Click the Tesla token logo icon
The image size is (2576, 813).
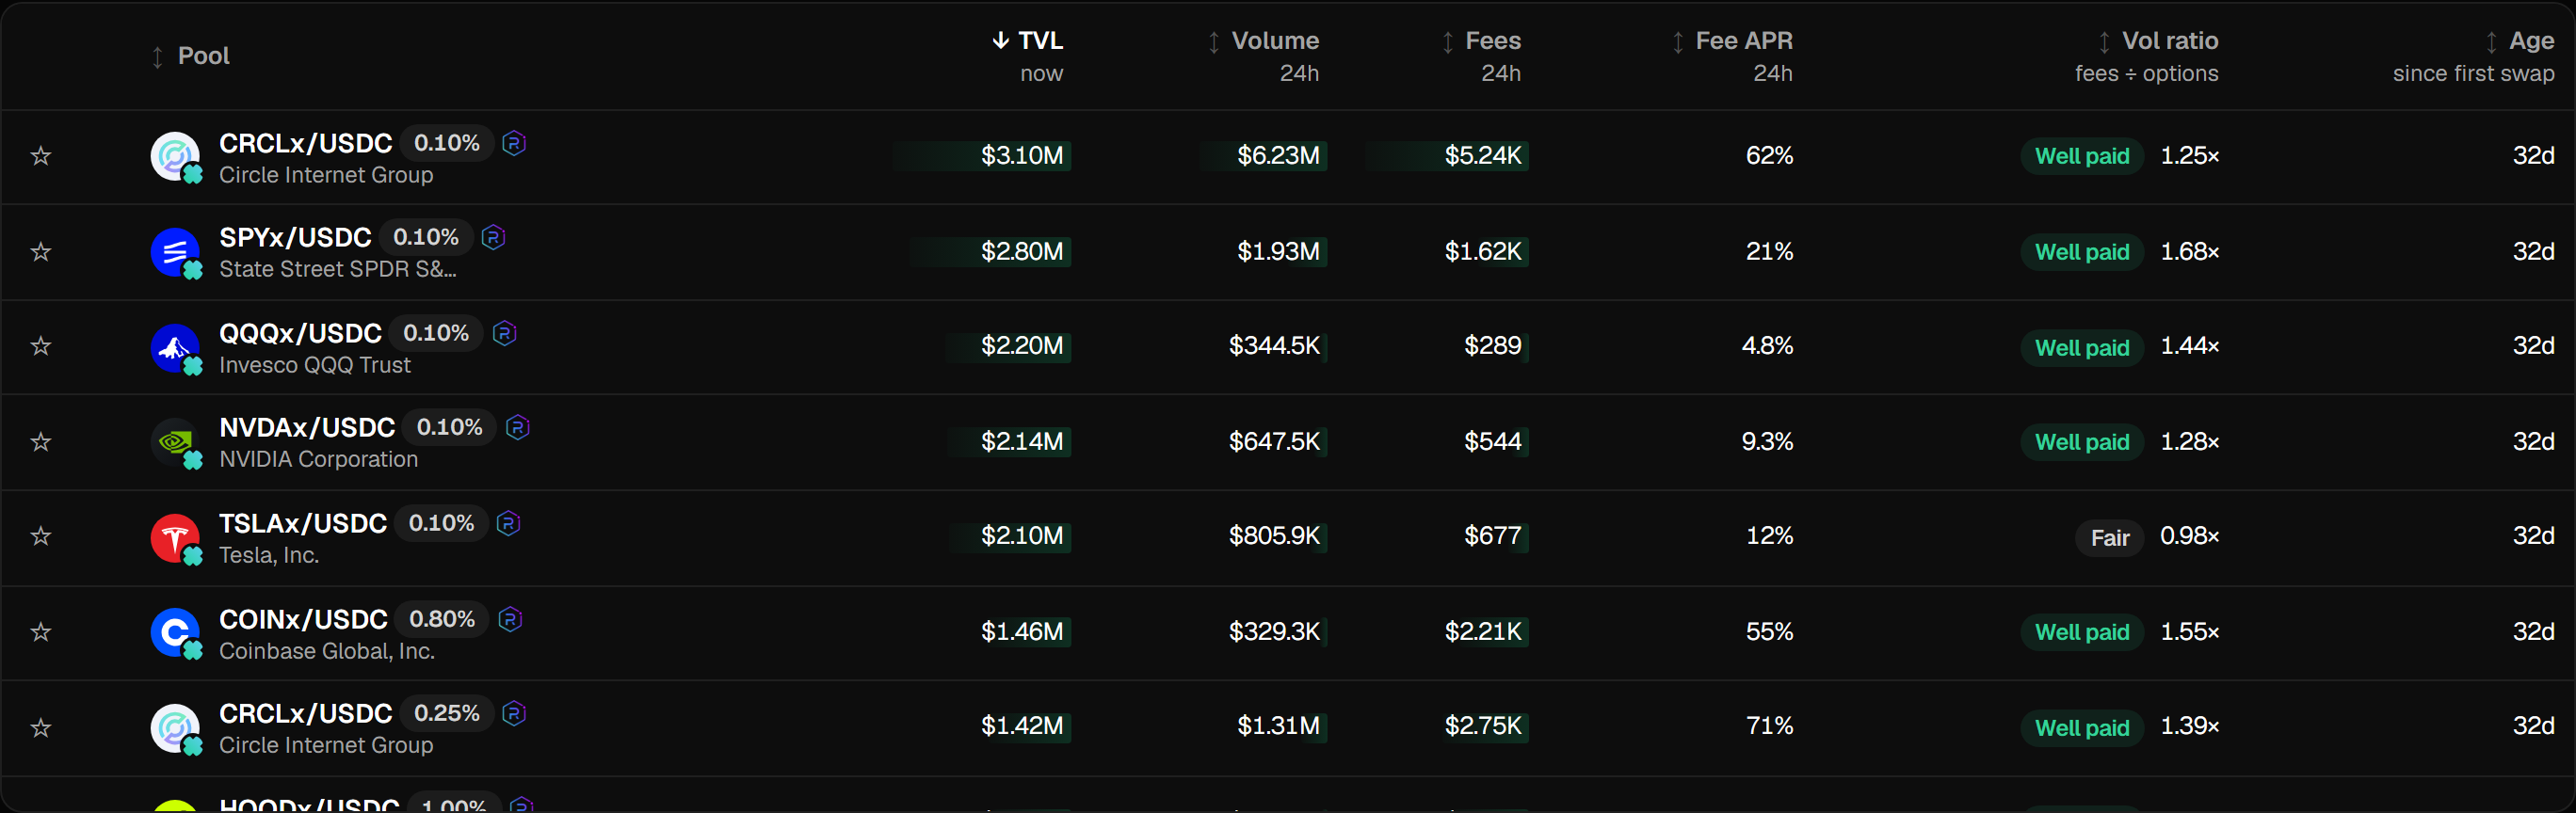175,538
